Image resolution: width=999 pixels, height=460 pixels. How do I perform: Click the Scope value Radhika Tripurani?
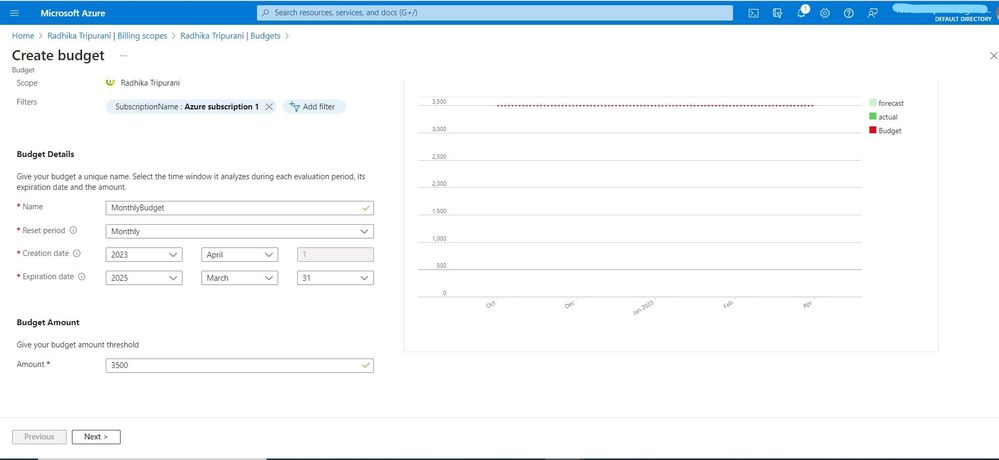tap(150, 83)
